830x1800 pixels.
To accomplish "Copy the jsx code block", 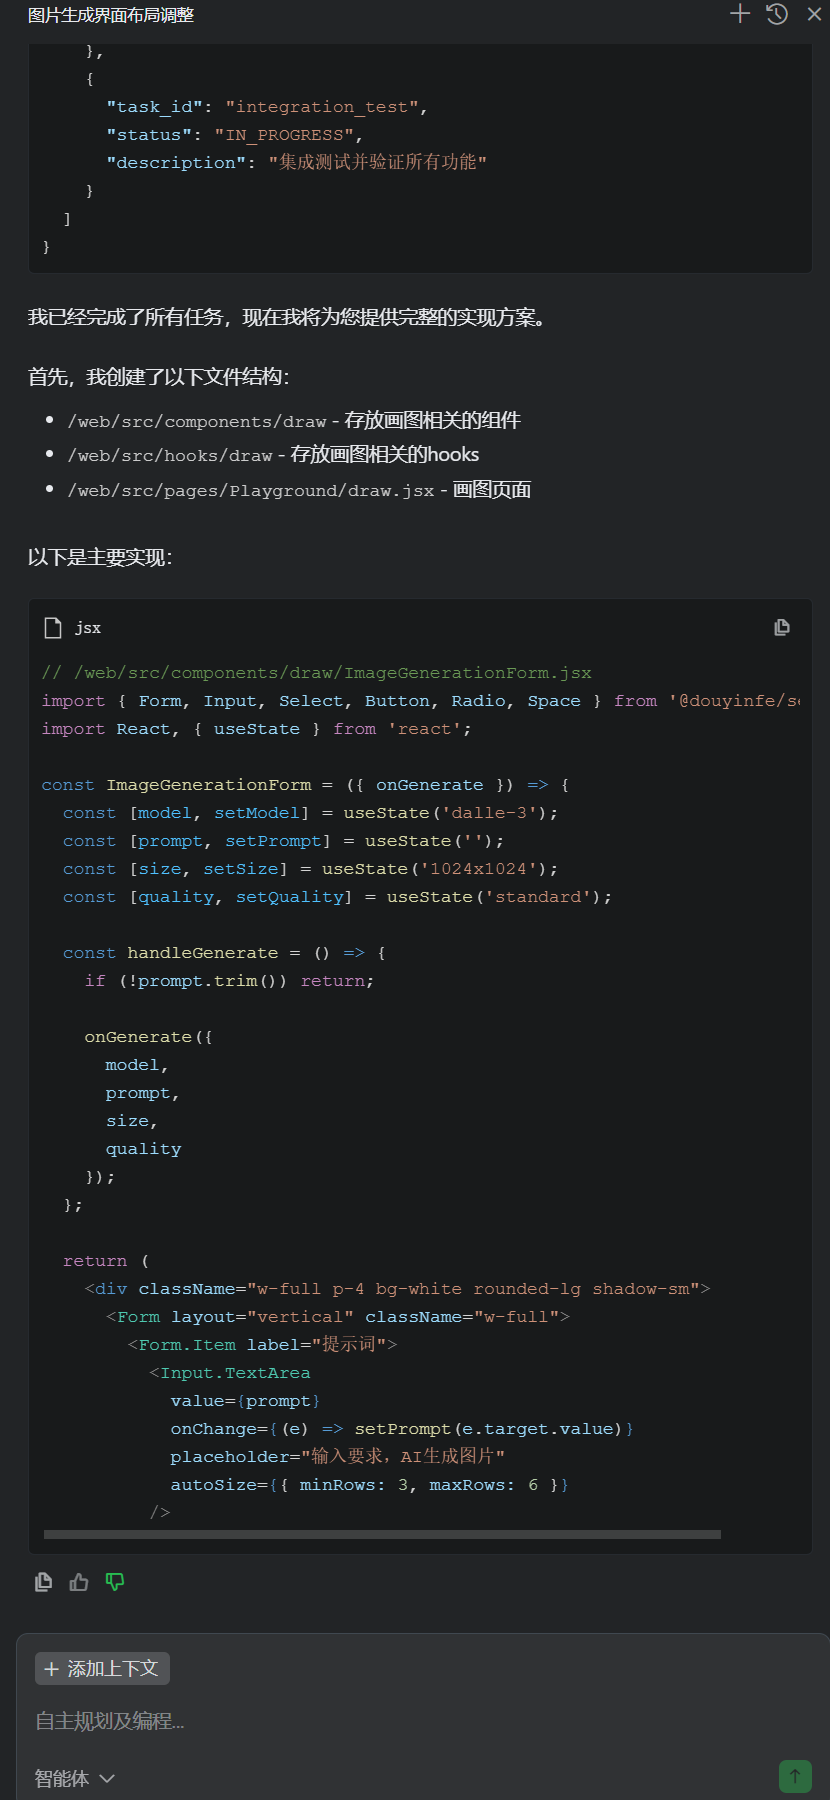I will (x=782, y=627).
